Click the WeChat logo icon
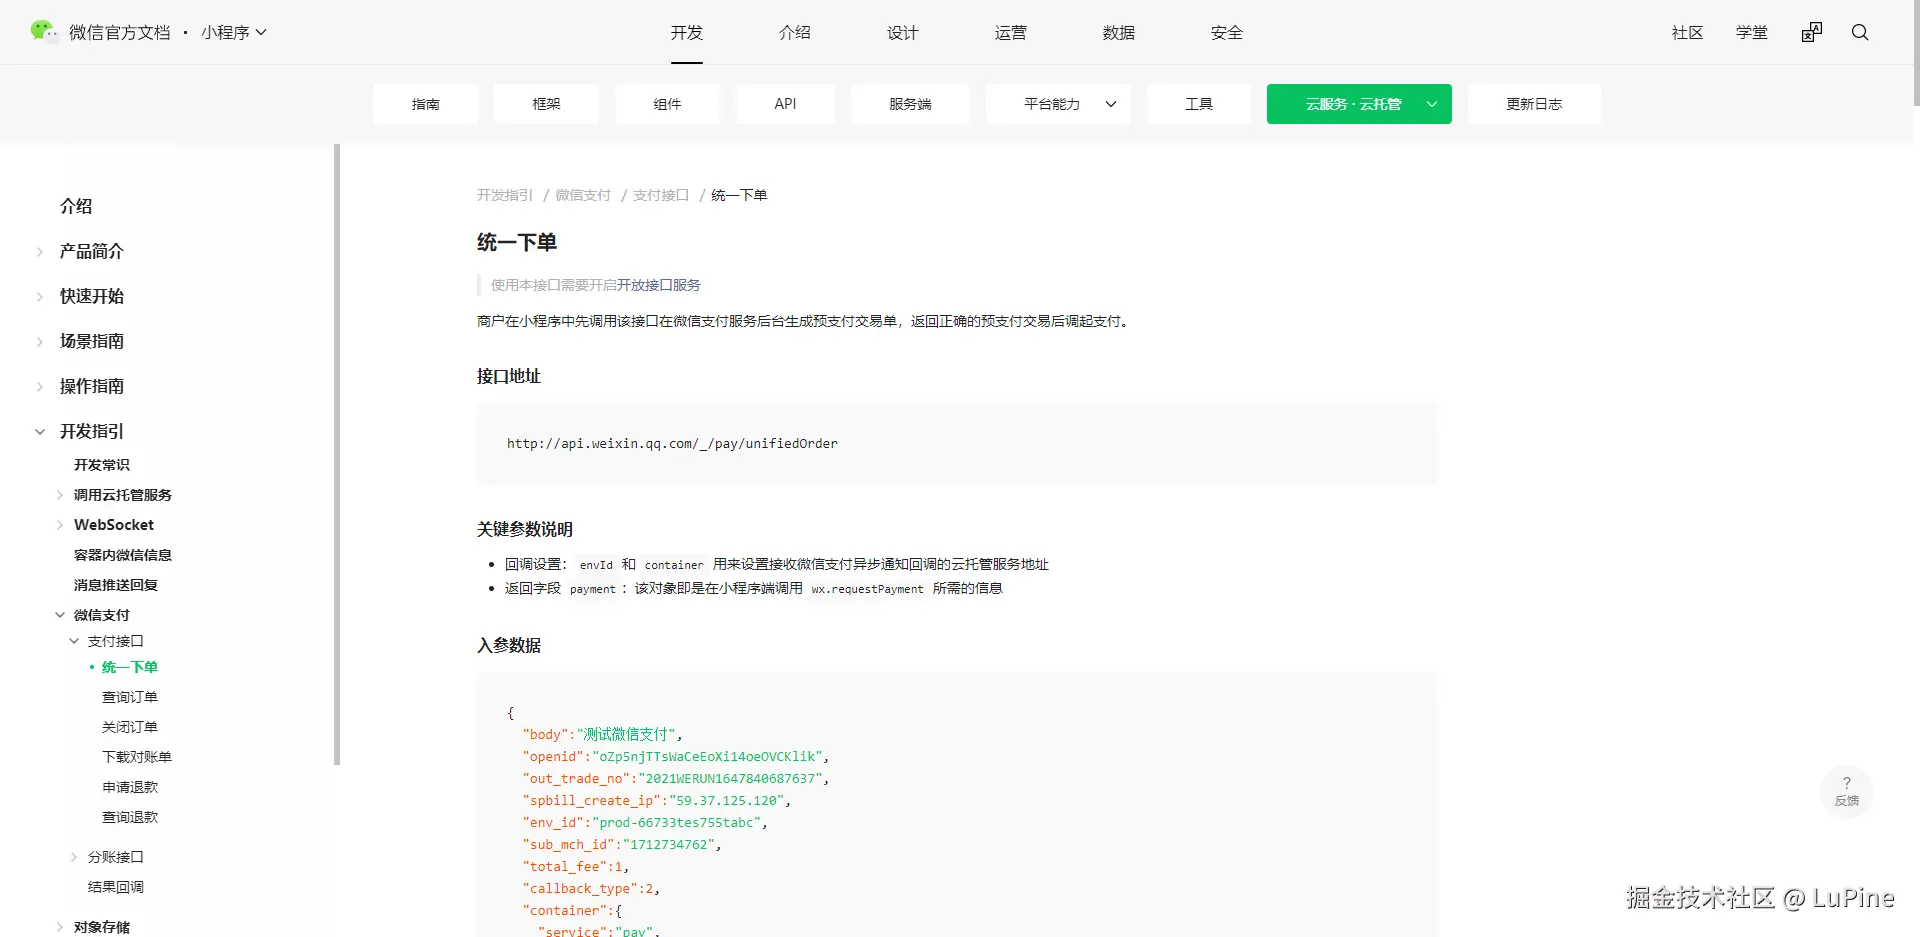This screenshot has height=937, width=1920. pos(43,31)
